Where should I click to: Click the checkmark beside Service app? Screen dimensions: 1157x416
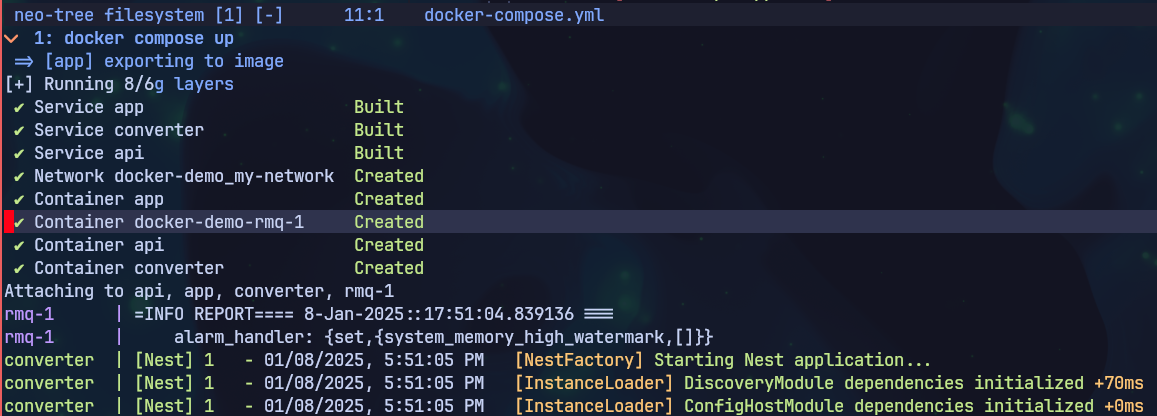tap(18, 108)
